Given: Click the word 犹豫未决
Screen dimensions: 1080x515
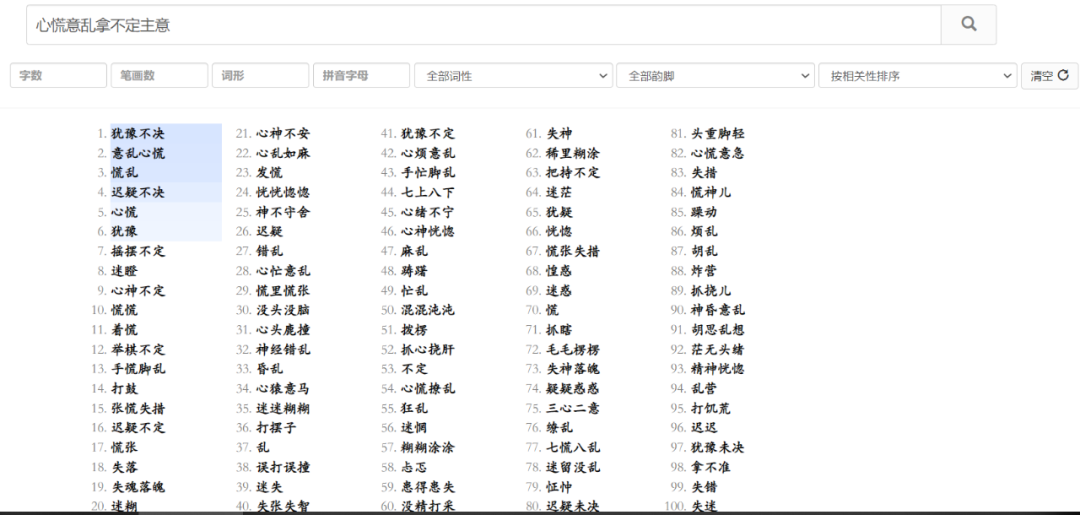Looking at the screenshot, I should click(718, 448).
